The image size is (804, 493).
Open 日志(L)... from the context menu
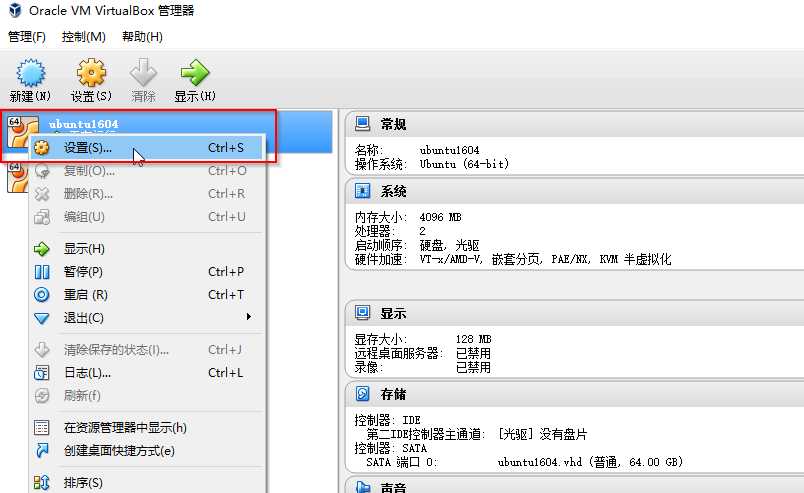[147, 373]
